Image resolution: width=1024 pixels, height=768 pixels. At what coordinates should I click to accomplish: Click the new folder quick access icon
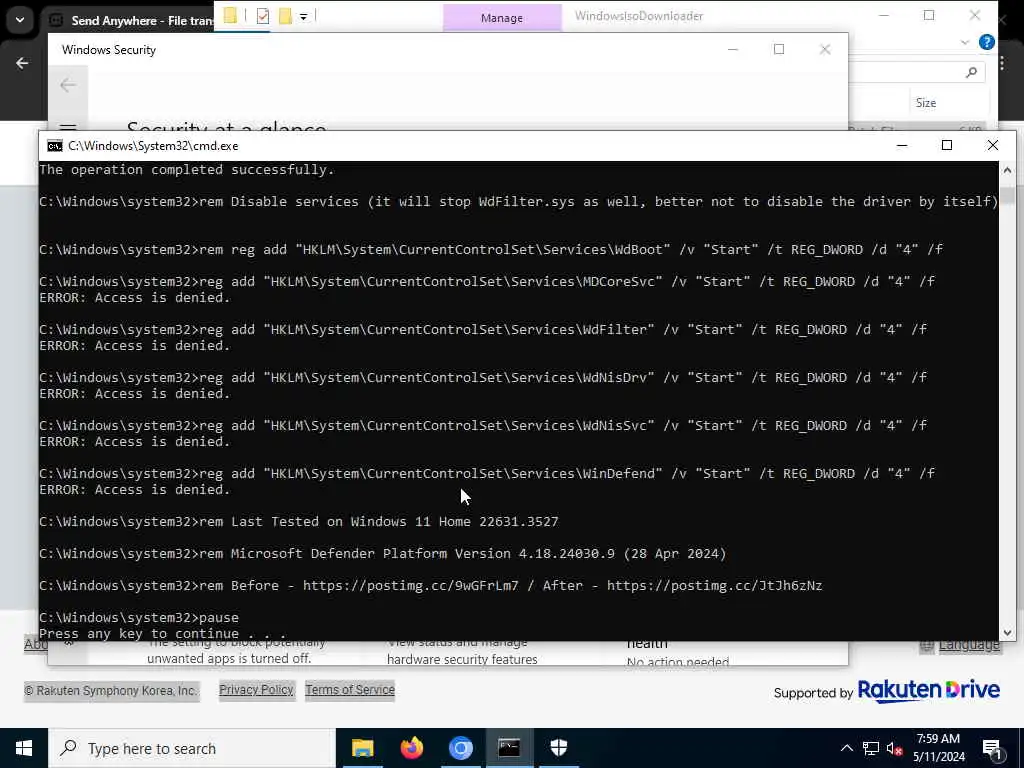tap(285, 16)
